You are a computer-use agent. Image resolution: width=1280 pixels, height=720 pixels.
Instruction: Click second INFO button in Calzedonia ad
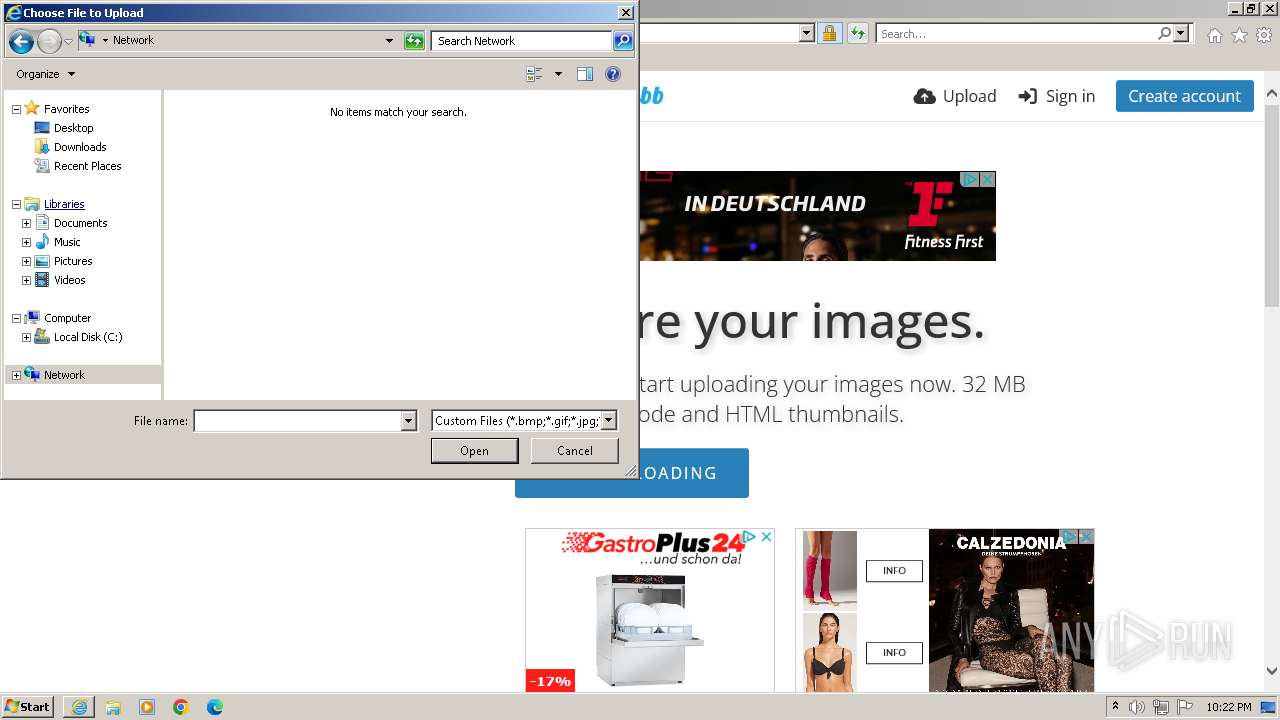[x=894, y=653]
